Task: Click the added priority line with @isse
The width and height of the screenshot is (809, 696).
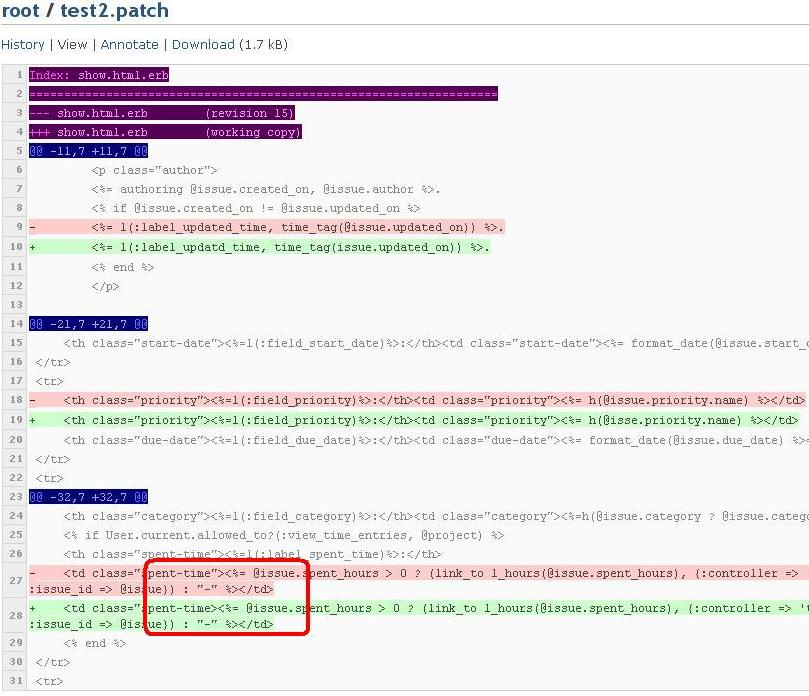Action: (414, 420)
